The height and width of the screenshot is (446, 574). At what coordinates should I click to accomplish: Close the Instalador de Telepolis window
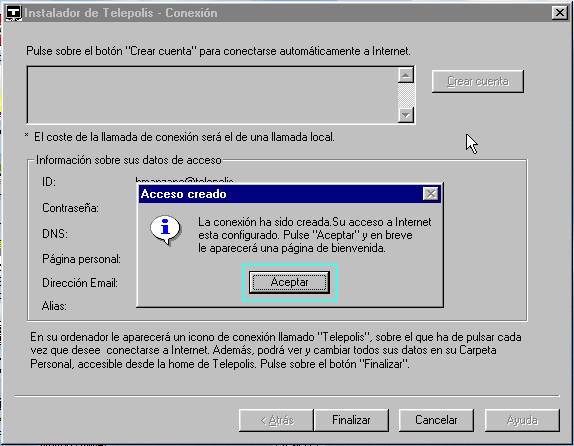[x=559, y=13]
